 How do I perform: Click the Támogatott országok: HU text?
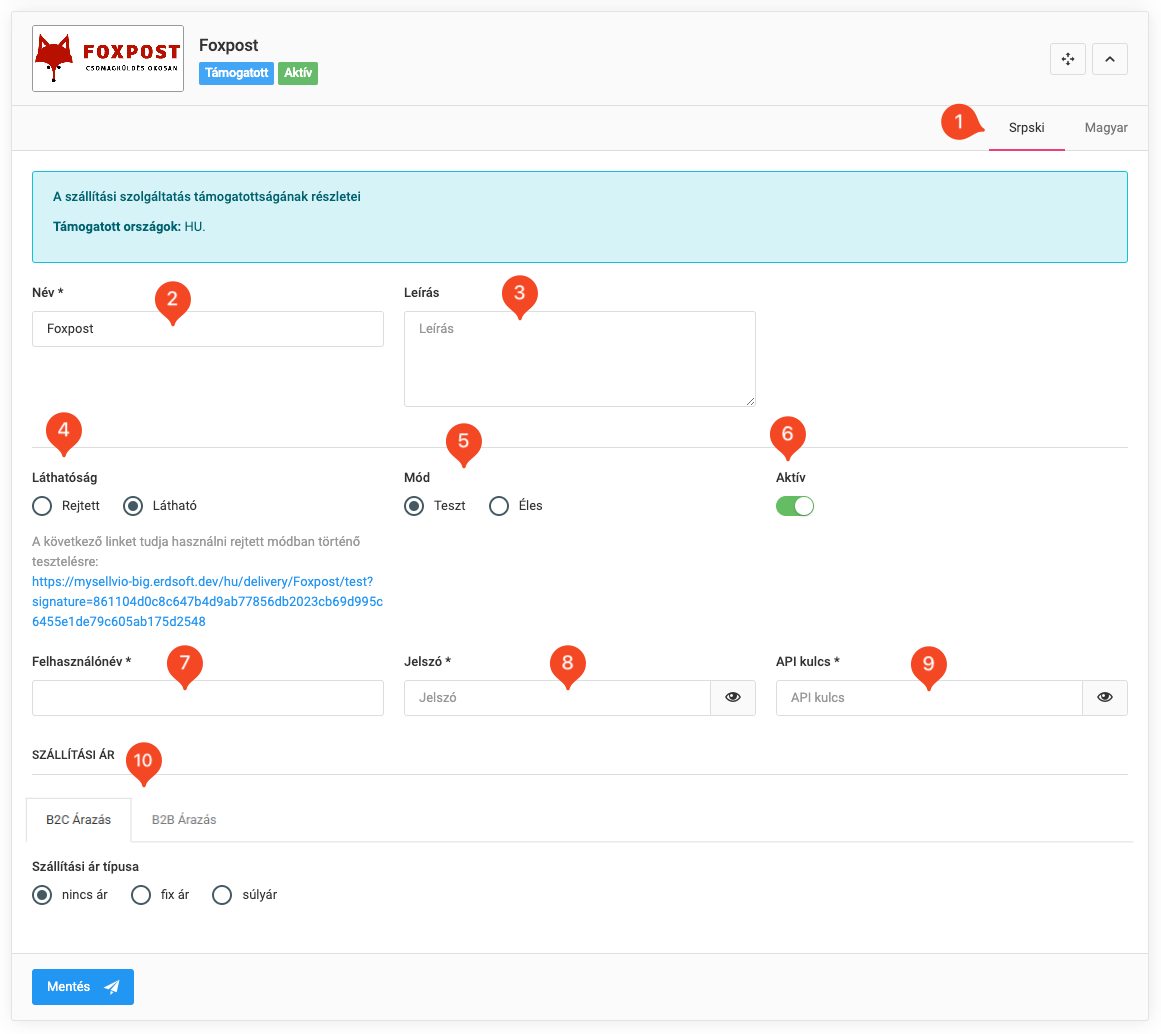129,227
